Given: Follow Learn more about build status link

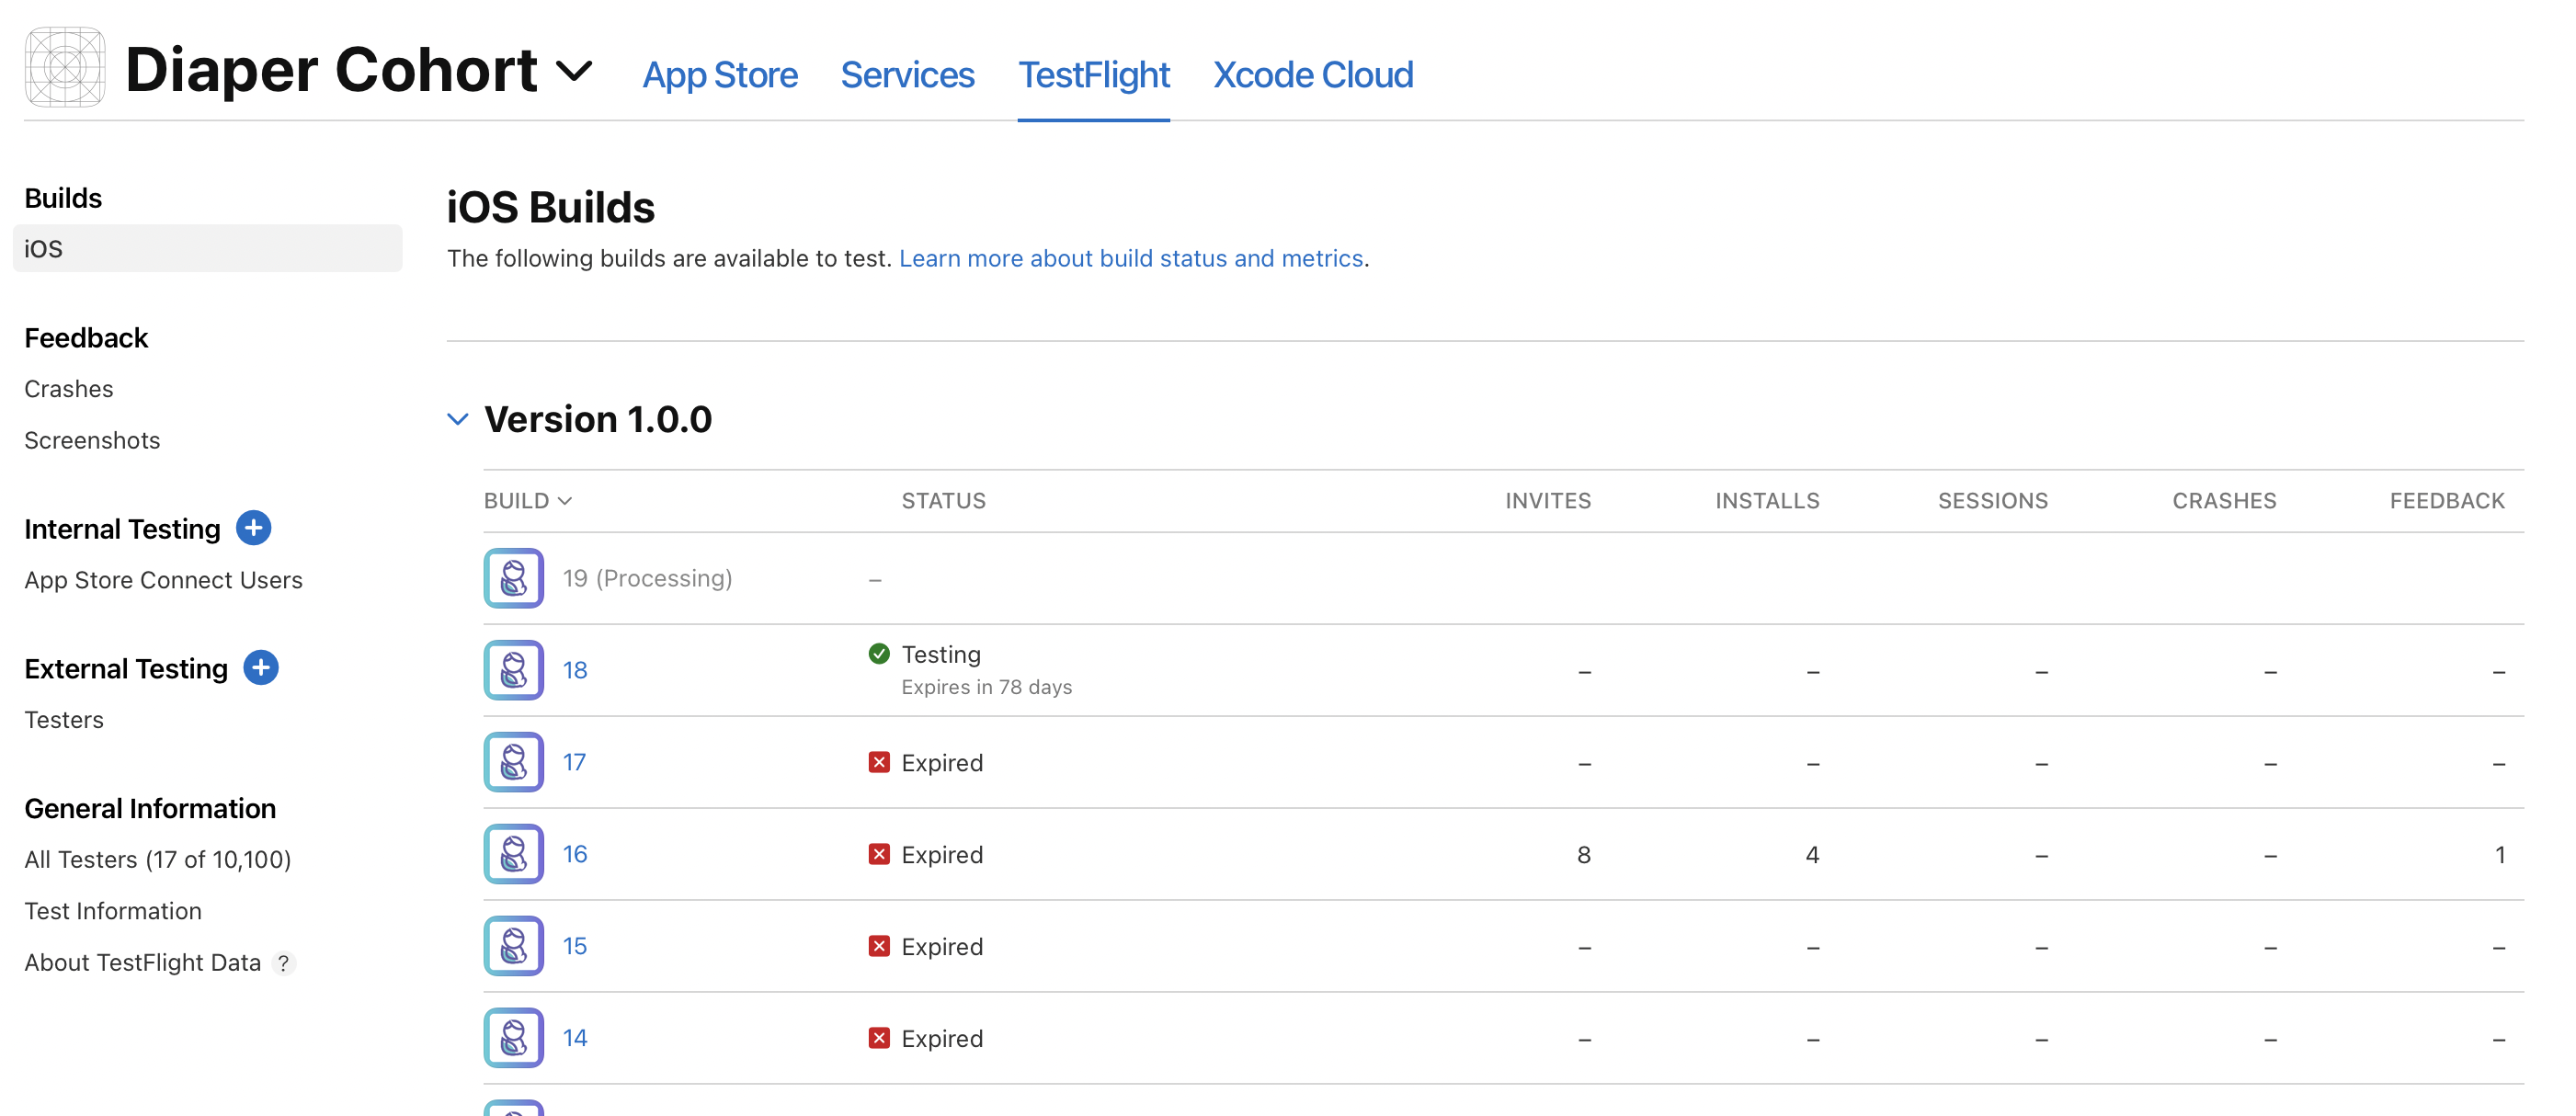Looking at the screenshot, I should tap(1131, 259).
